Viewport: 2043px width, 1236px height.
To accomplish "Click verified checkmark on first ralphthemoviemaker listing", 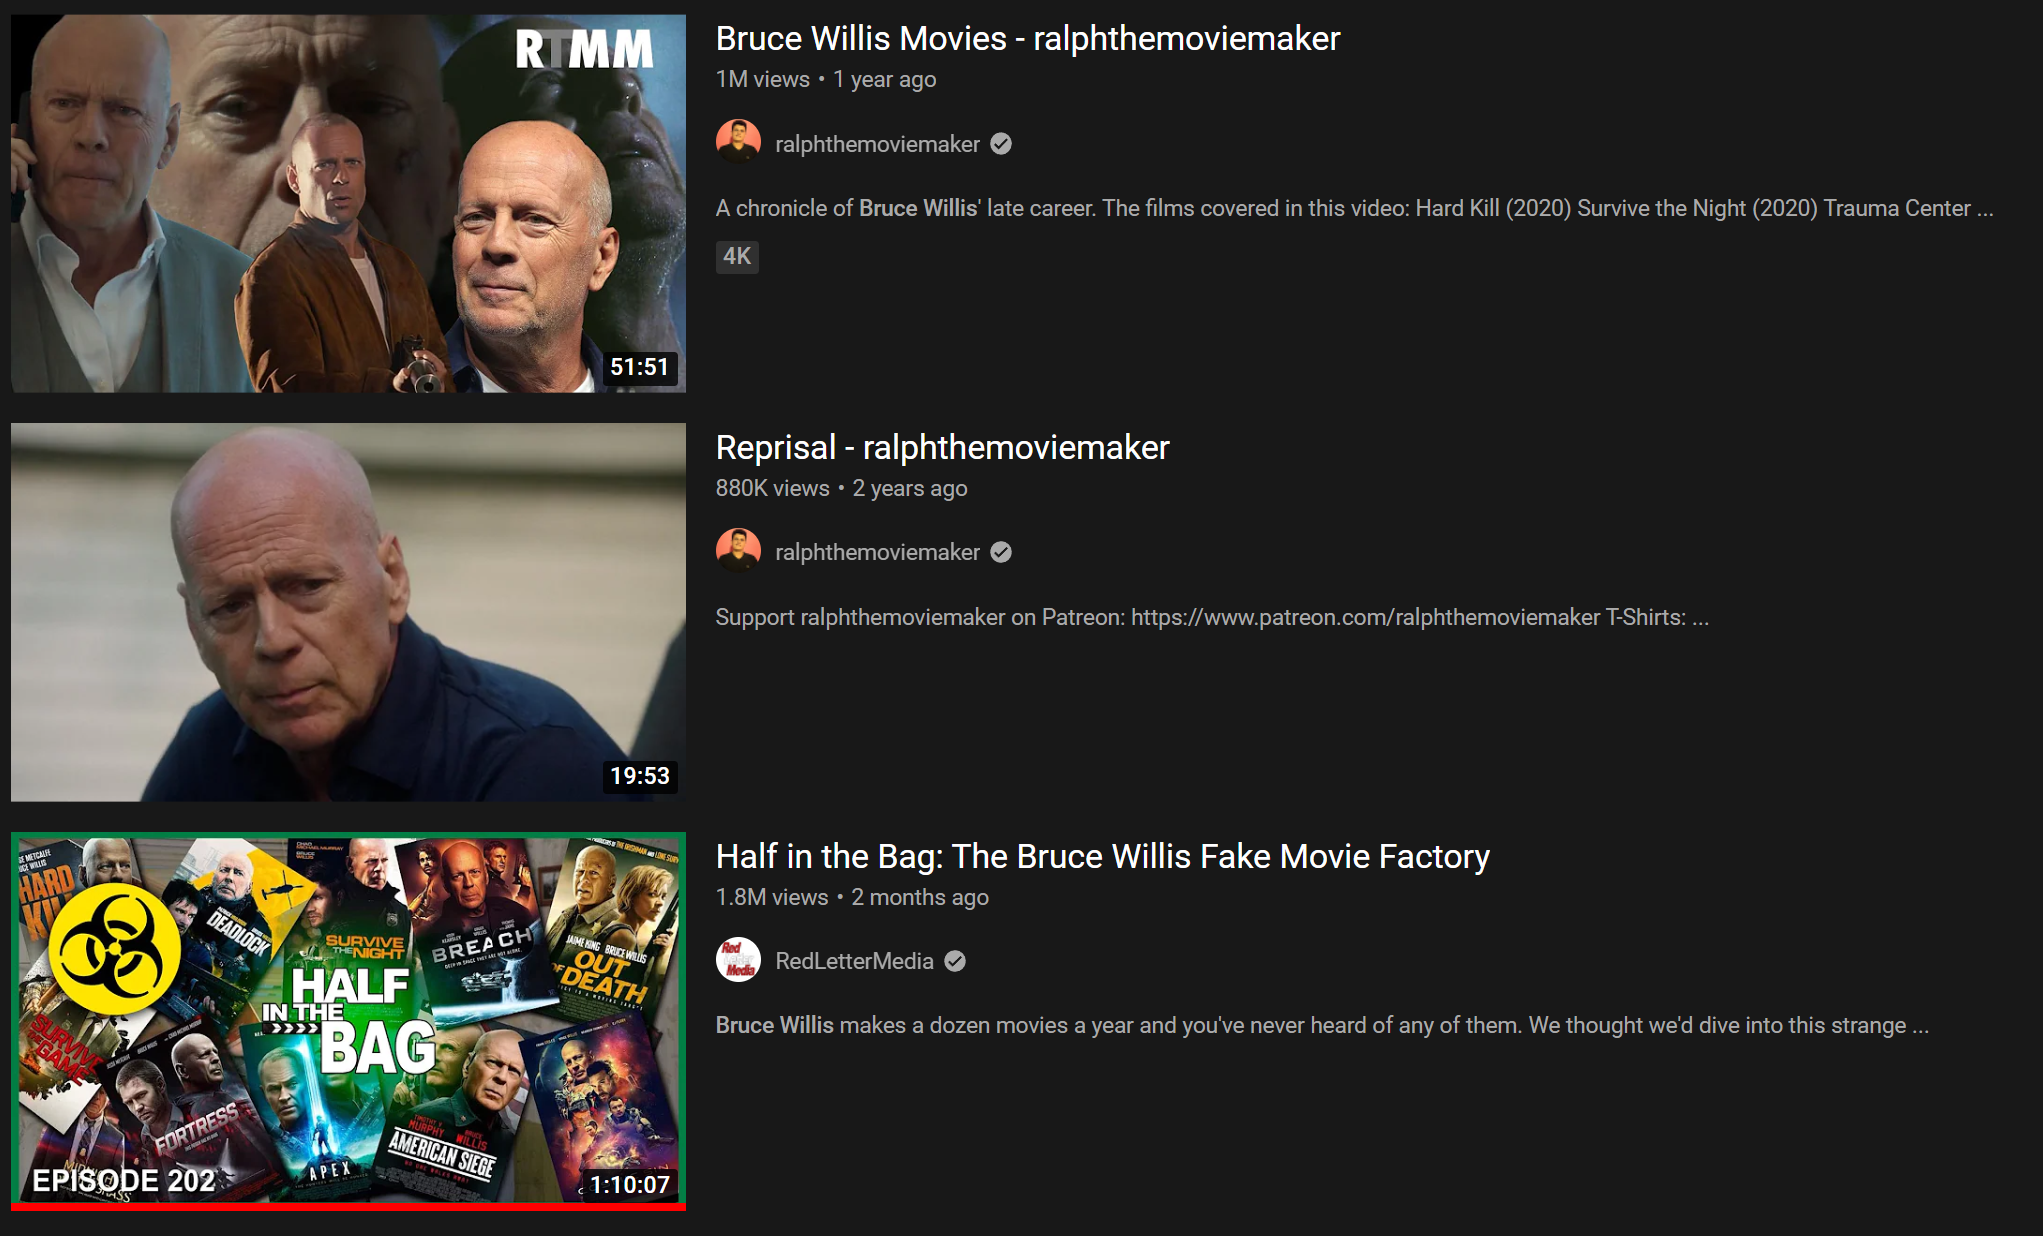I will (1001, 144).
